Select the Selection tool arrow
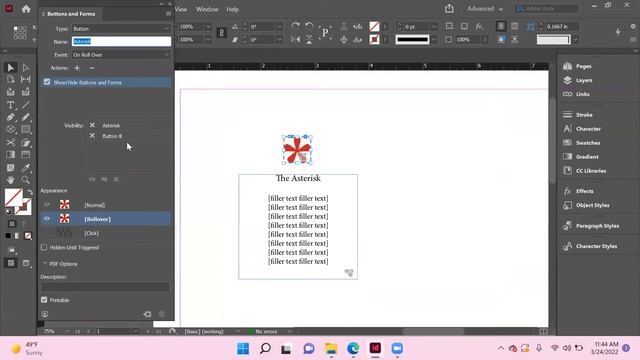640x360 pixels. (x=11, y=67)
